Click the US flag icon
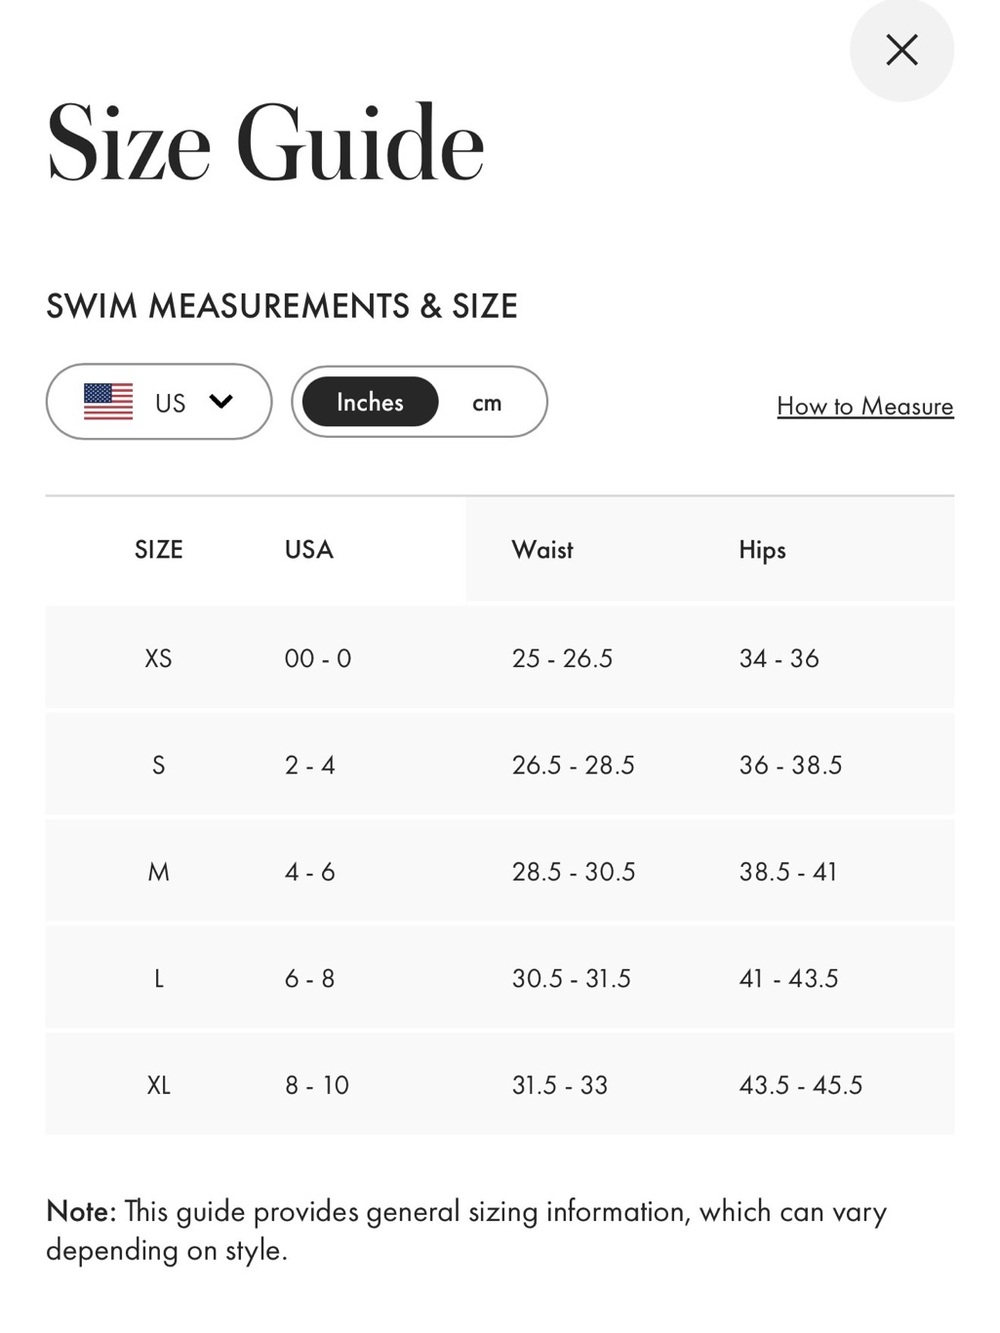The width and height of the screenshot is (1000, 1333). point(108,402)
